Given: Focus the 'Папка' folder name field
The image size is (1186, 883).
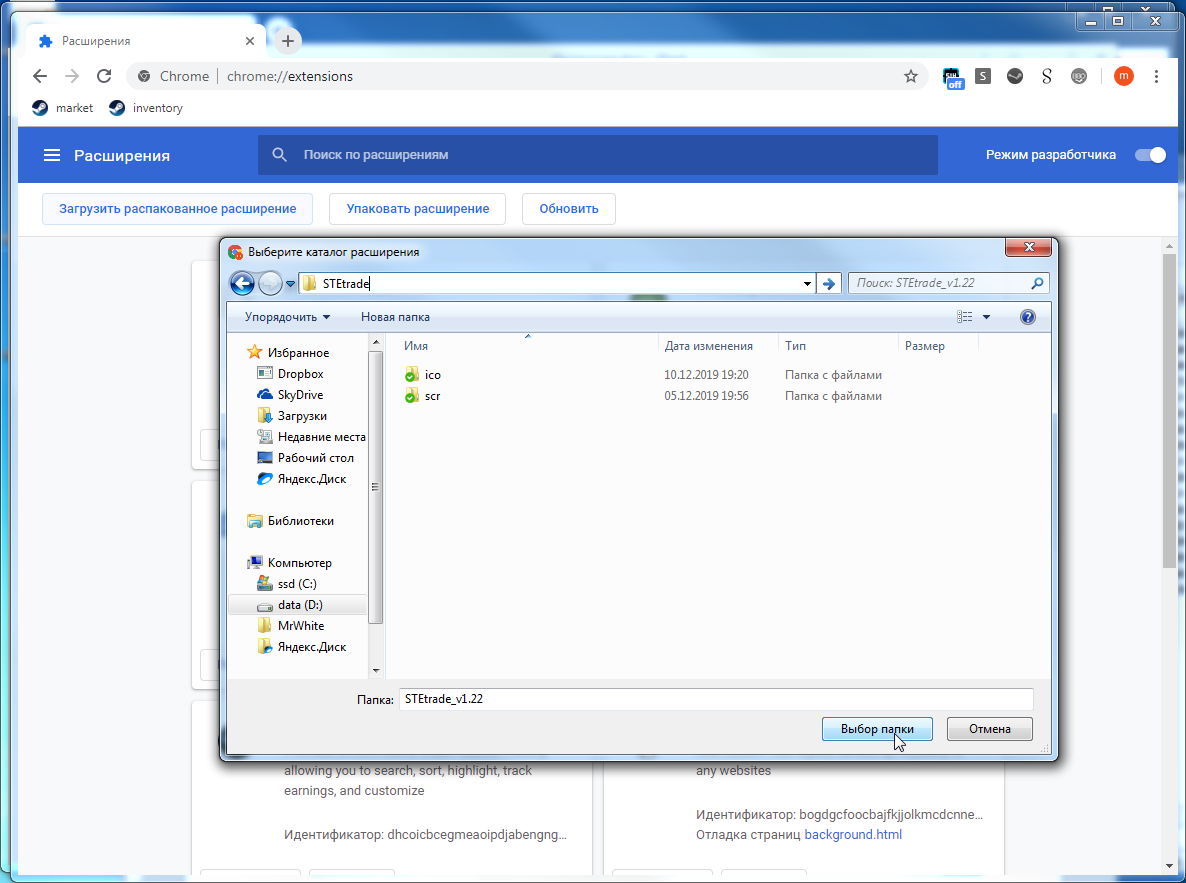Looking at the screenshot, I should pos(716,699).
